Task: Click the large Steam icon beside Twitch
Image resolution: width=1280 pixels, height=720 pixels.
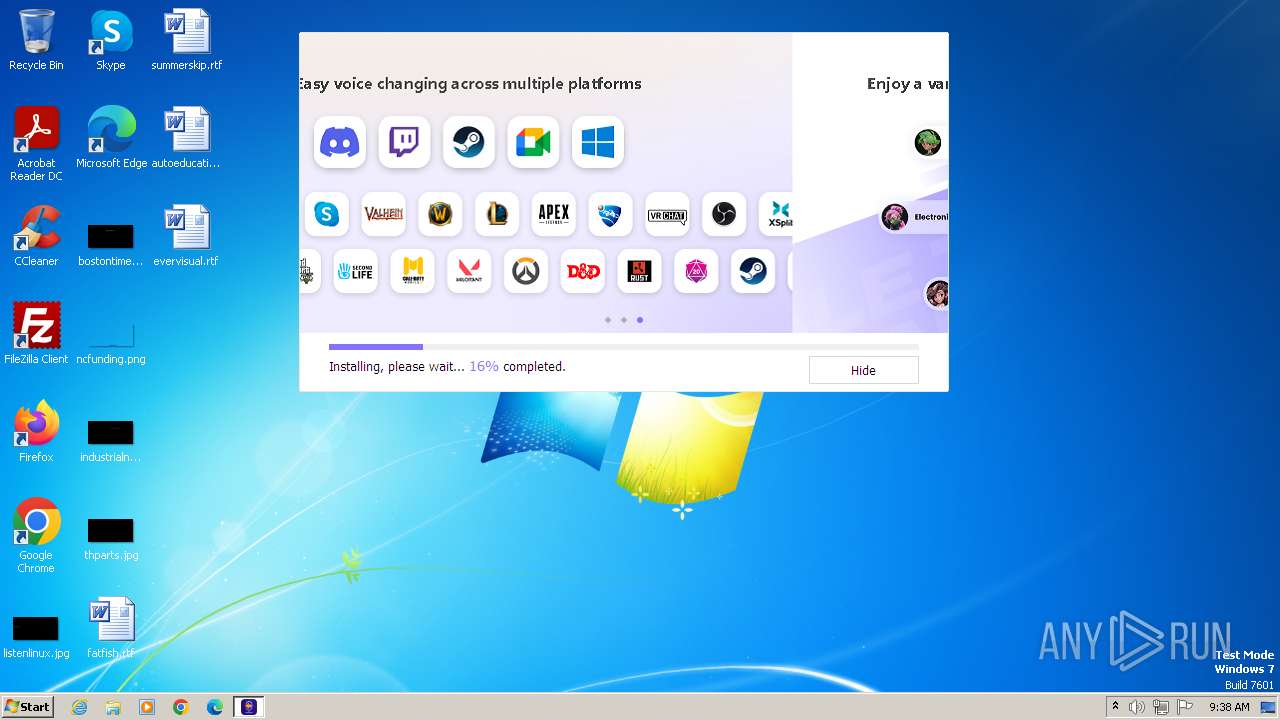Action: 468,142
